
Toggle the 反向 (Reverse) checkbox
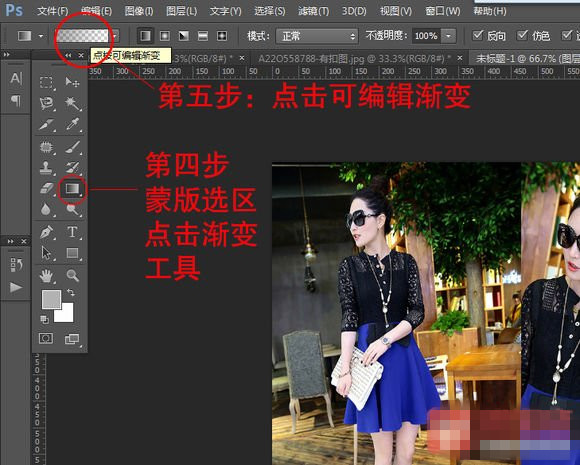[x=478, y=35]
